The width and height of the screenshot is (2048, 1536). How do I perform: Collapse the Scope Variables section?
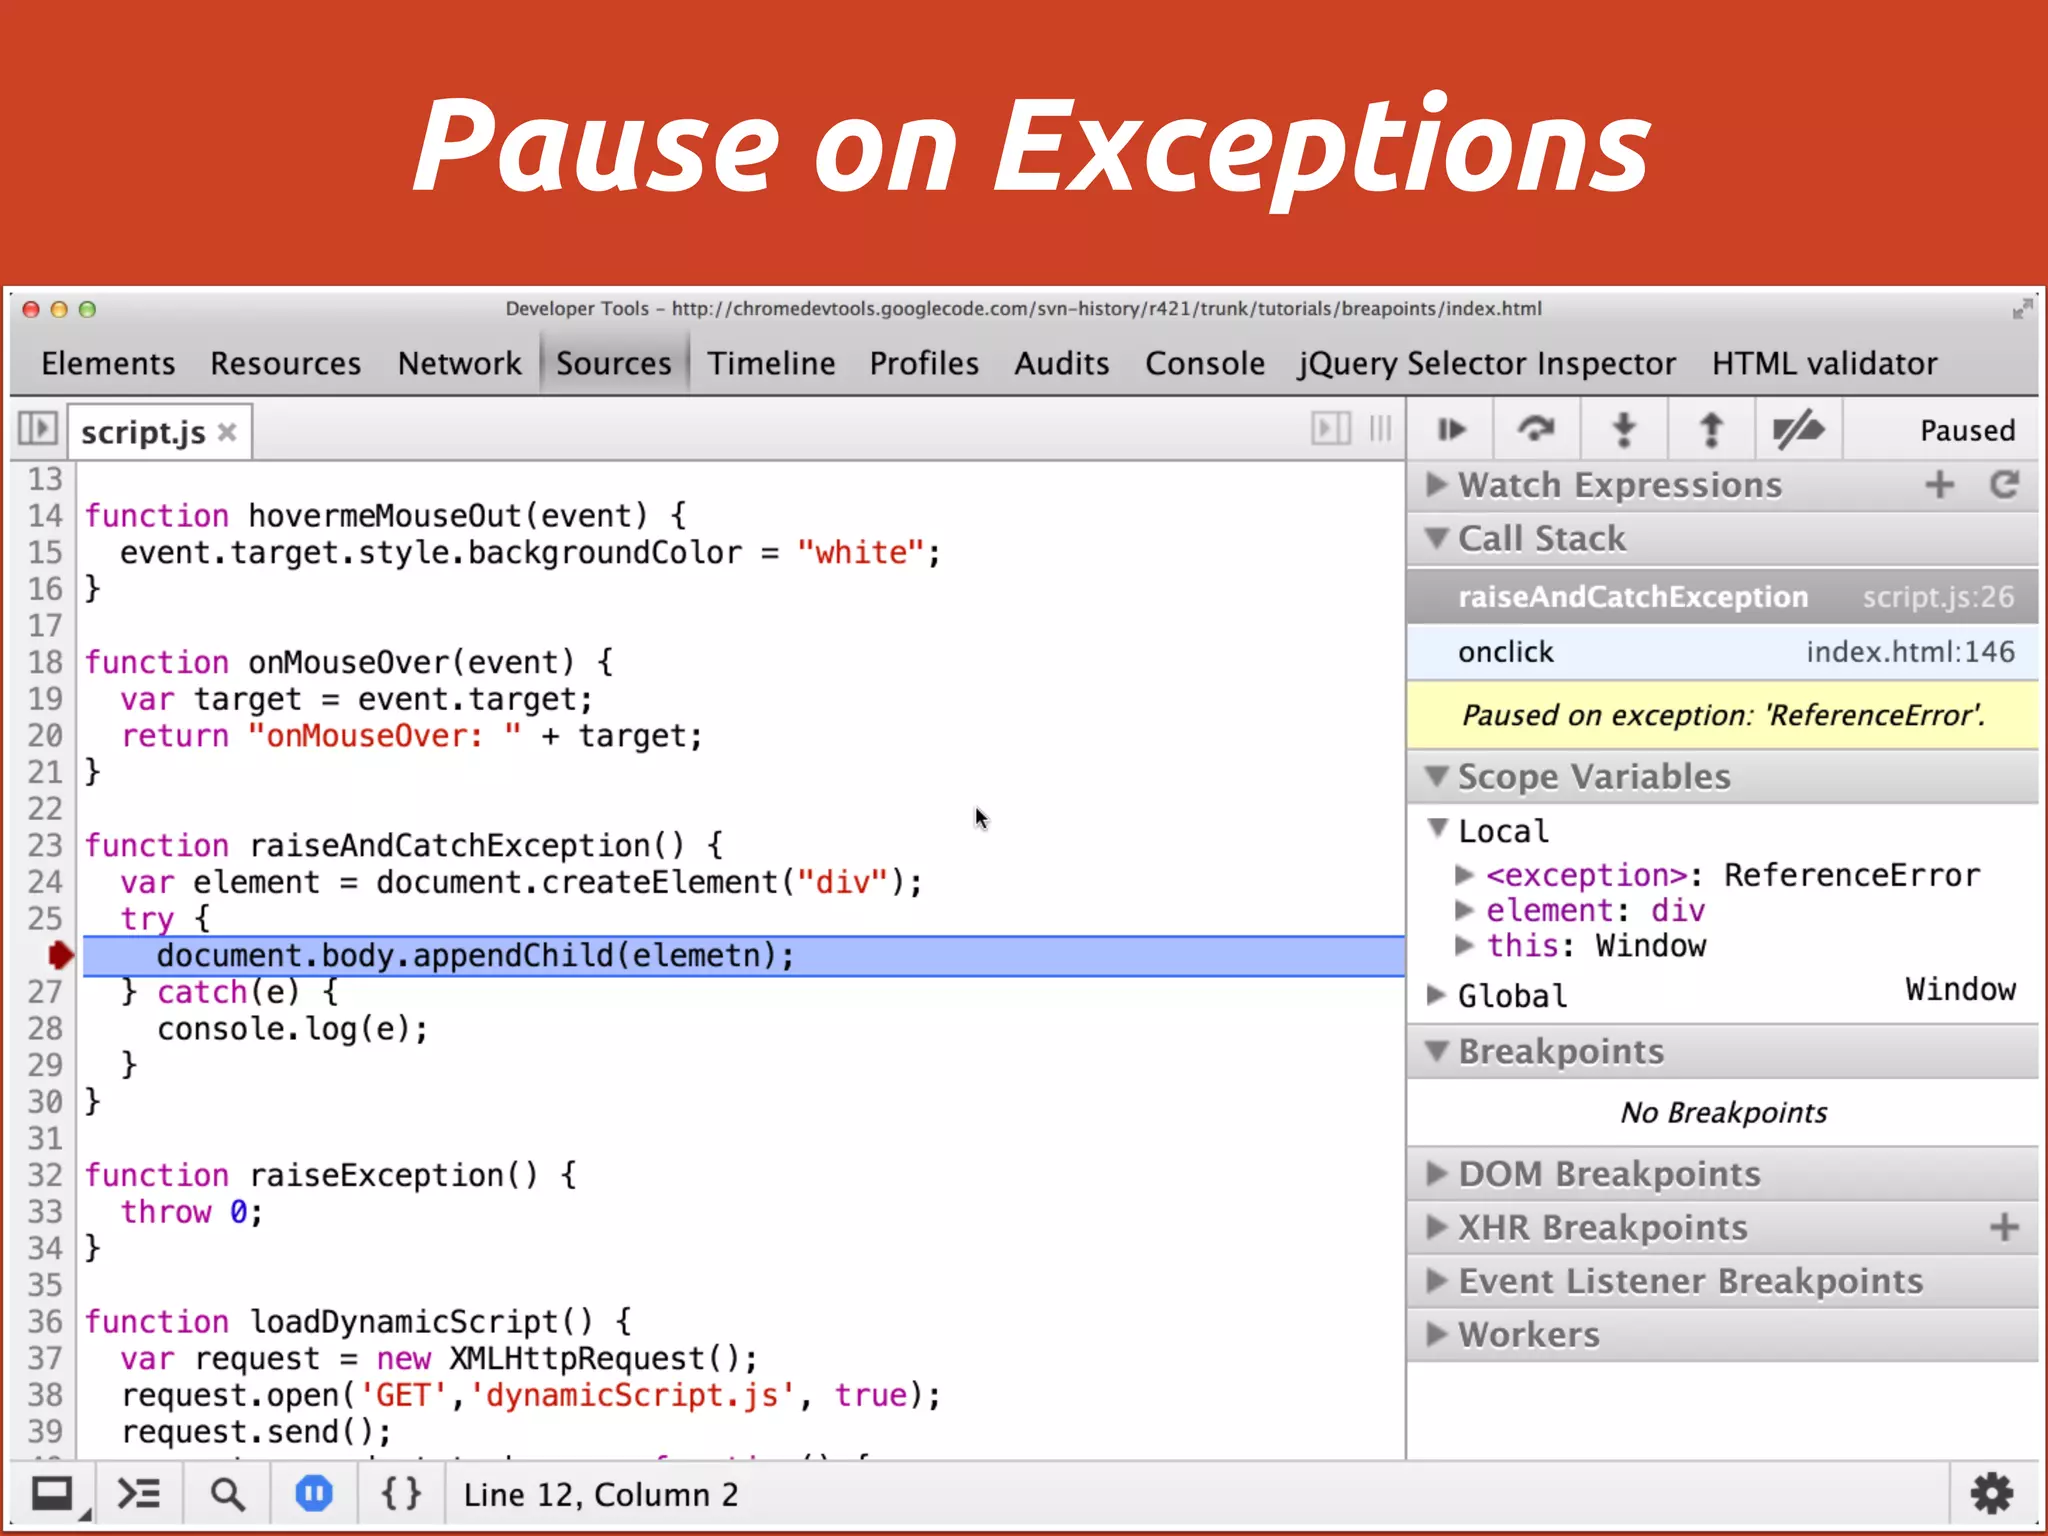pyautogui.click(x=1437, y=776)
